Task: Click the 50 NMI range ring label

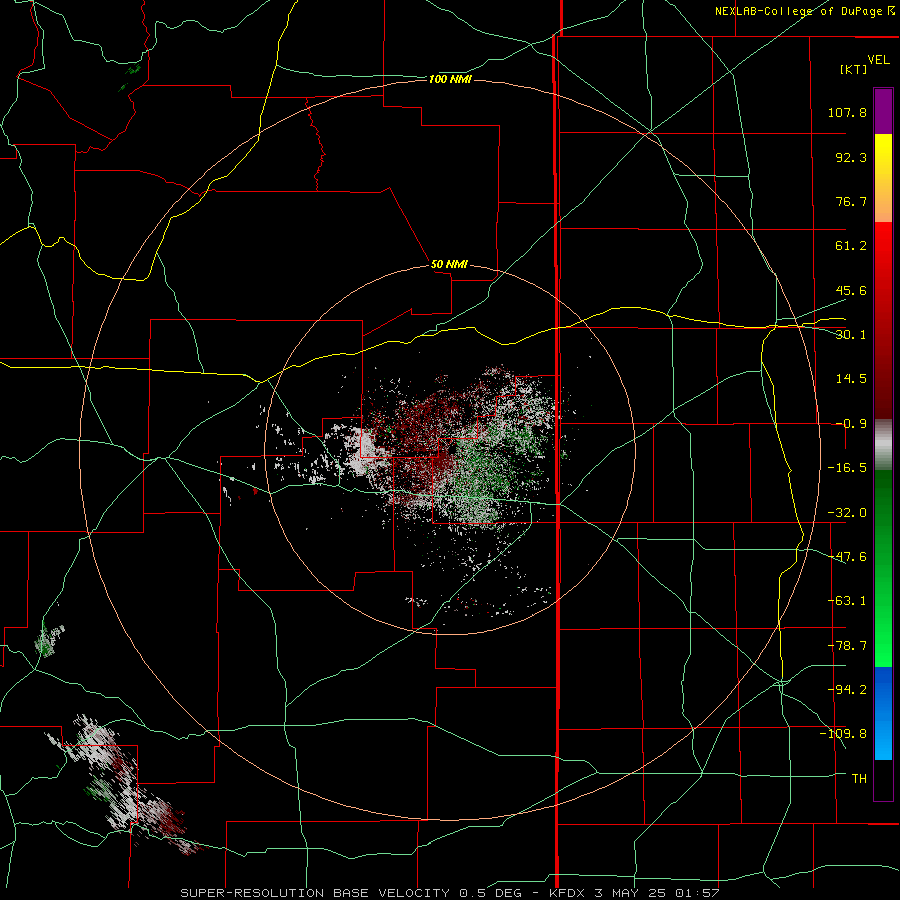Action: [449, 265]
